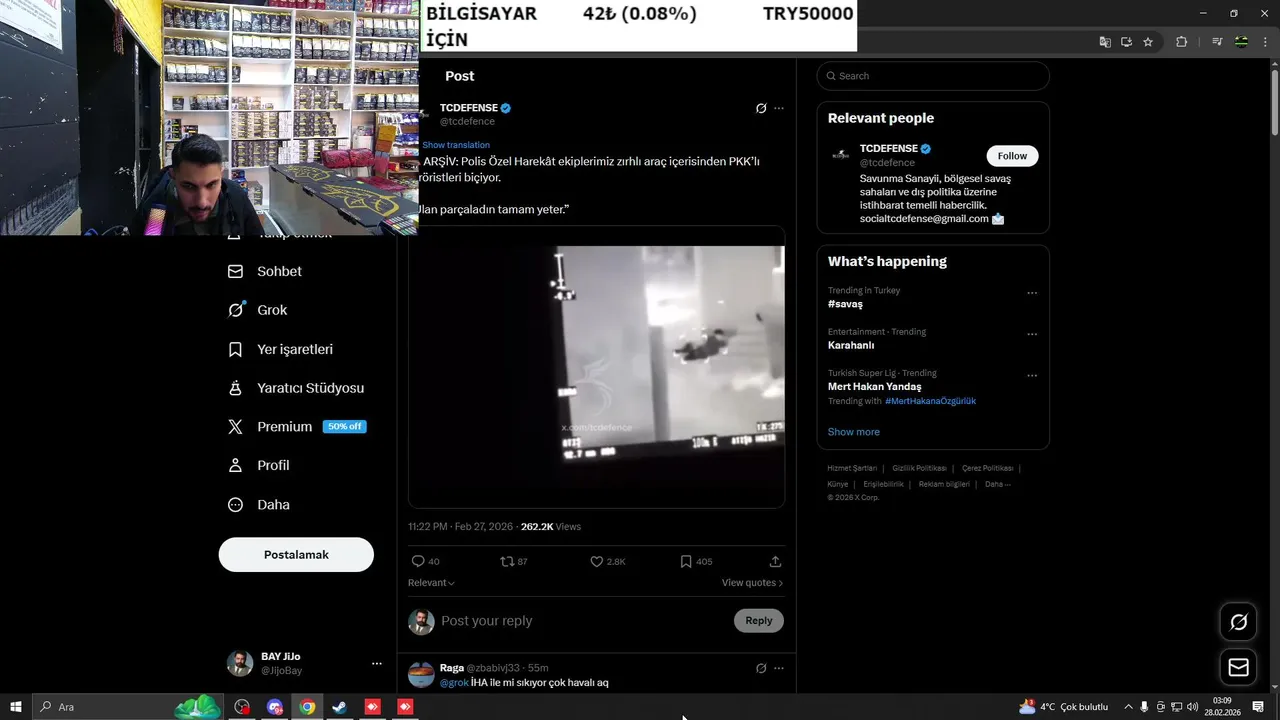Open Hizmet Şartları footer link
1280x720 pixels.
point(852,468)
